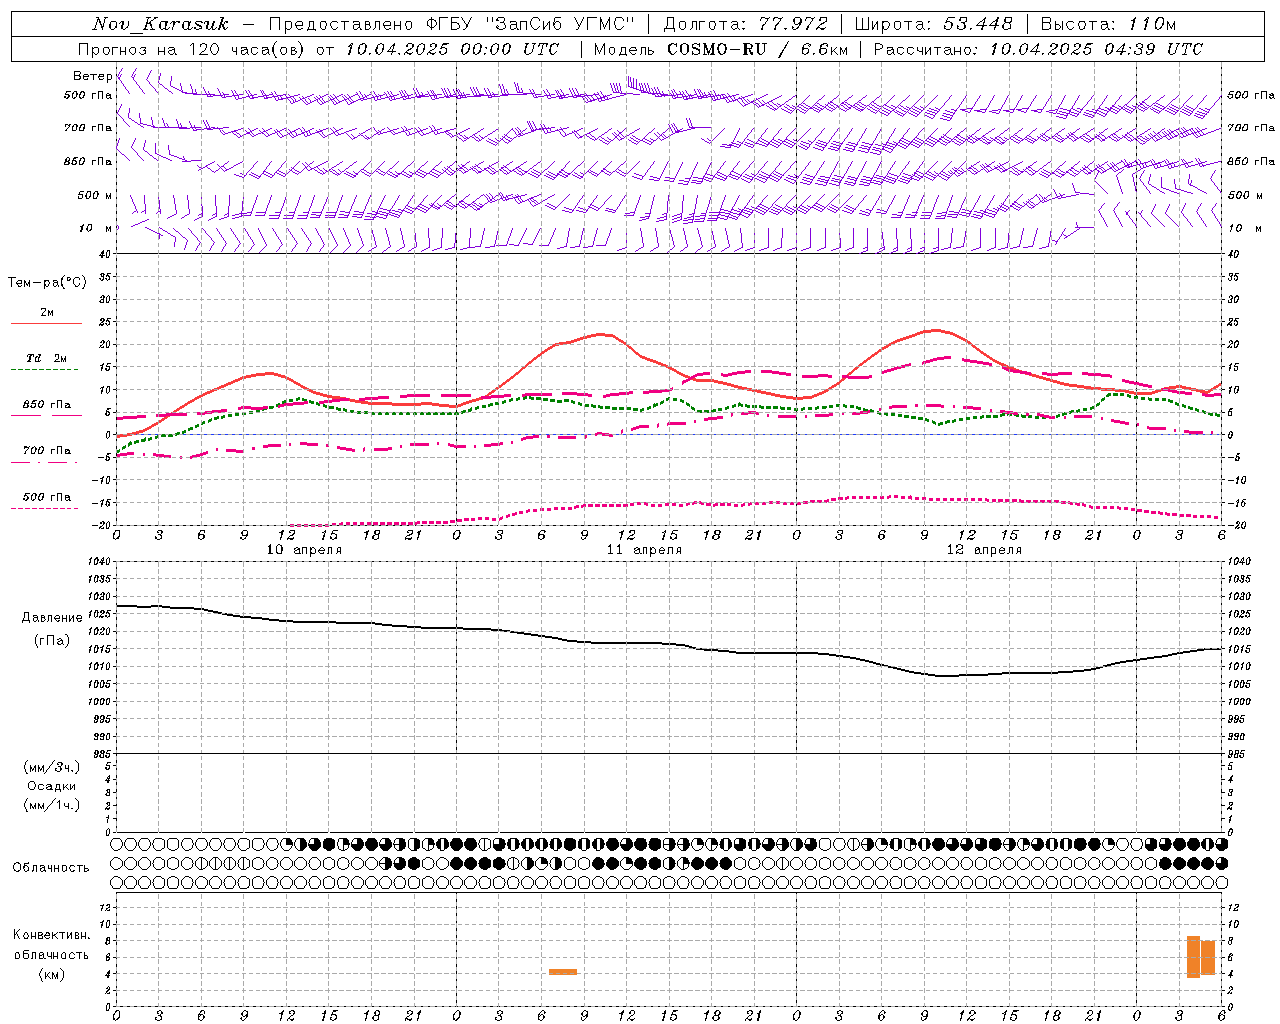Screen dimensions: 1280x1024
Task: Click the solid line sample under '2м' legend
Action: pyautogui.click(x=46, y=324)
